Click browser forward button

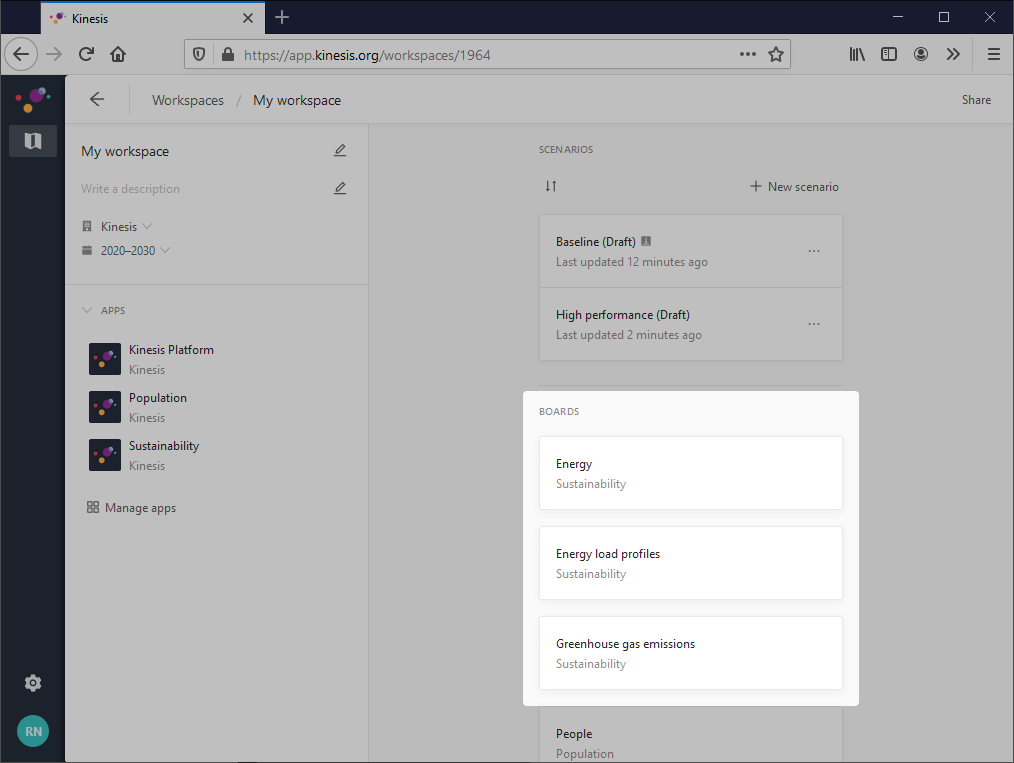54,54
